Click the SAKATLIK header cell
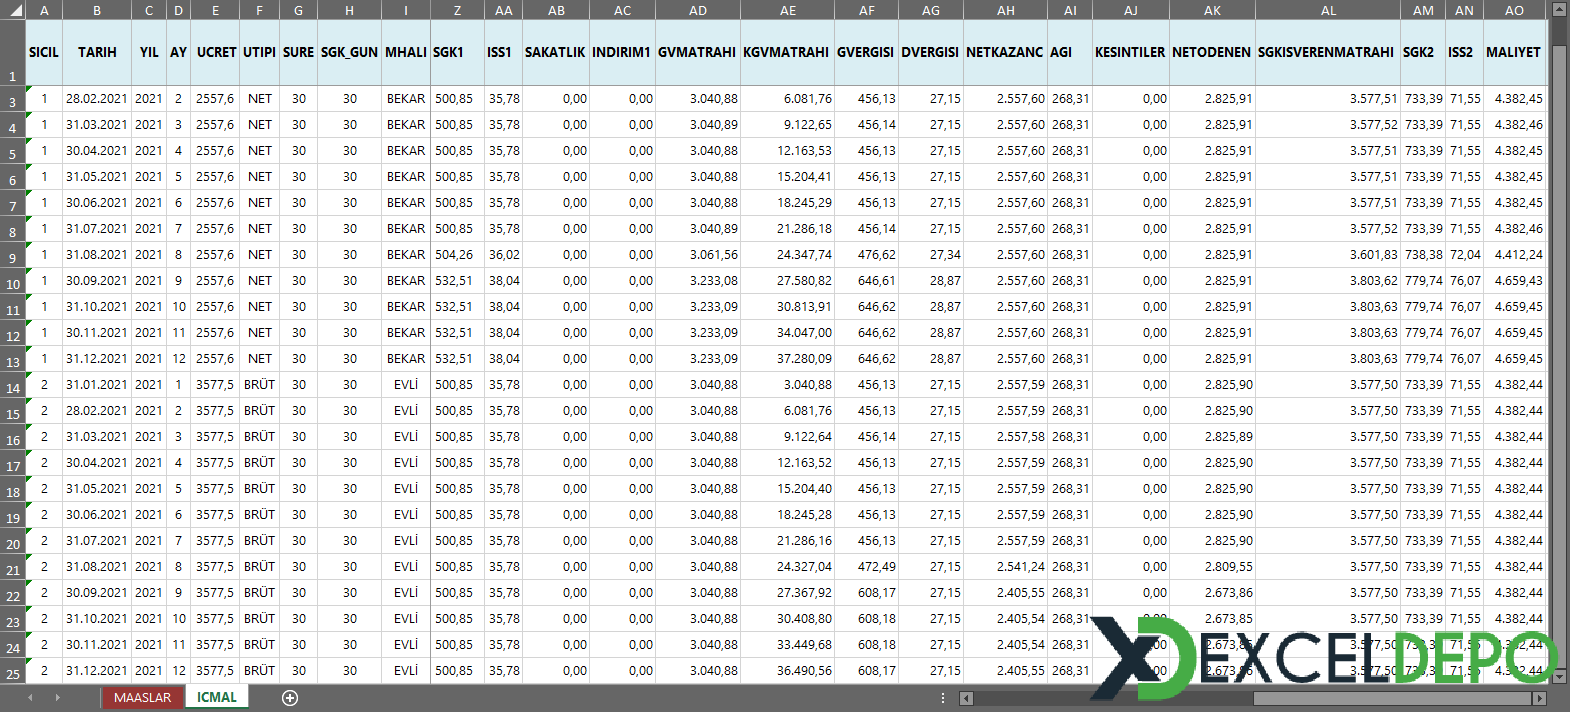Screen dimensions: 1570x712 point(555,52)
